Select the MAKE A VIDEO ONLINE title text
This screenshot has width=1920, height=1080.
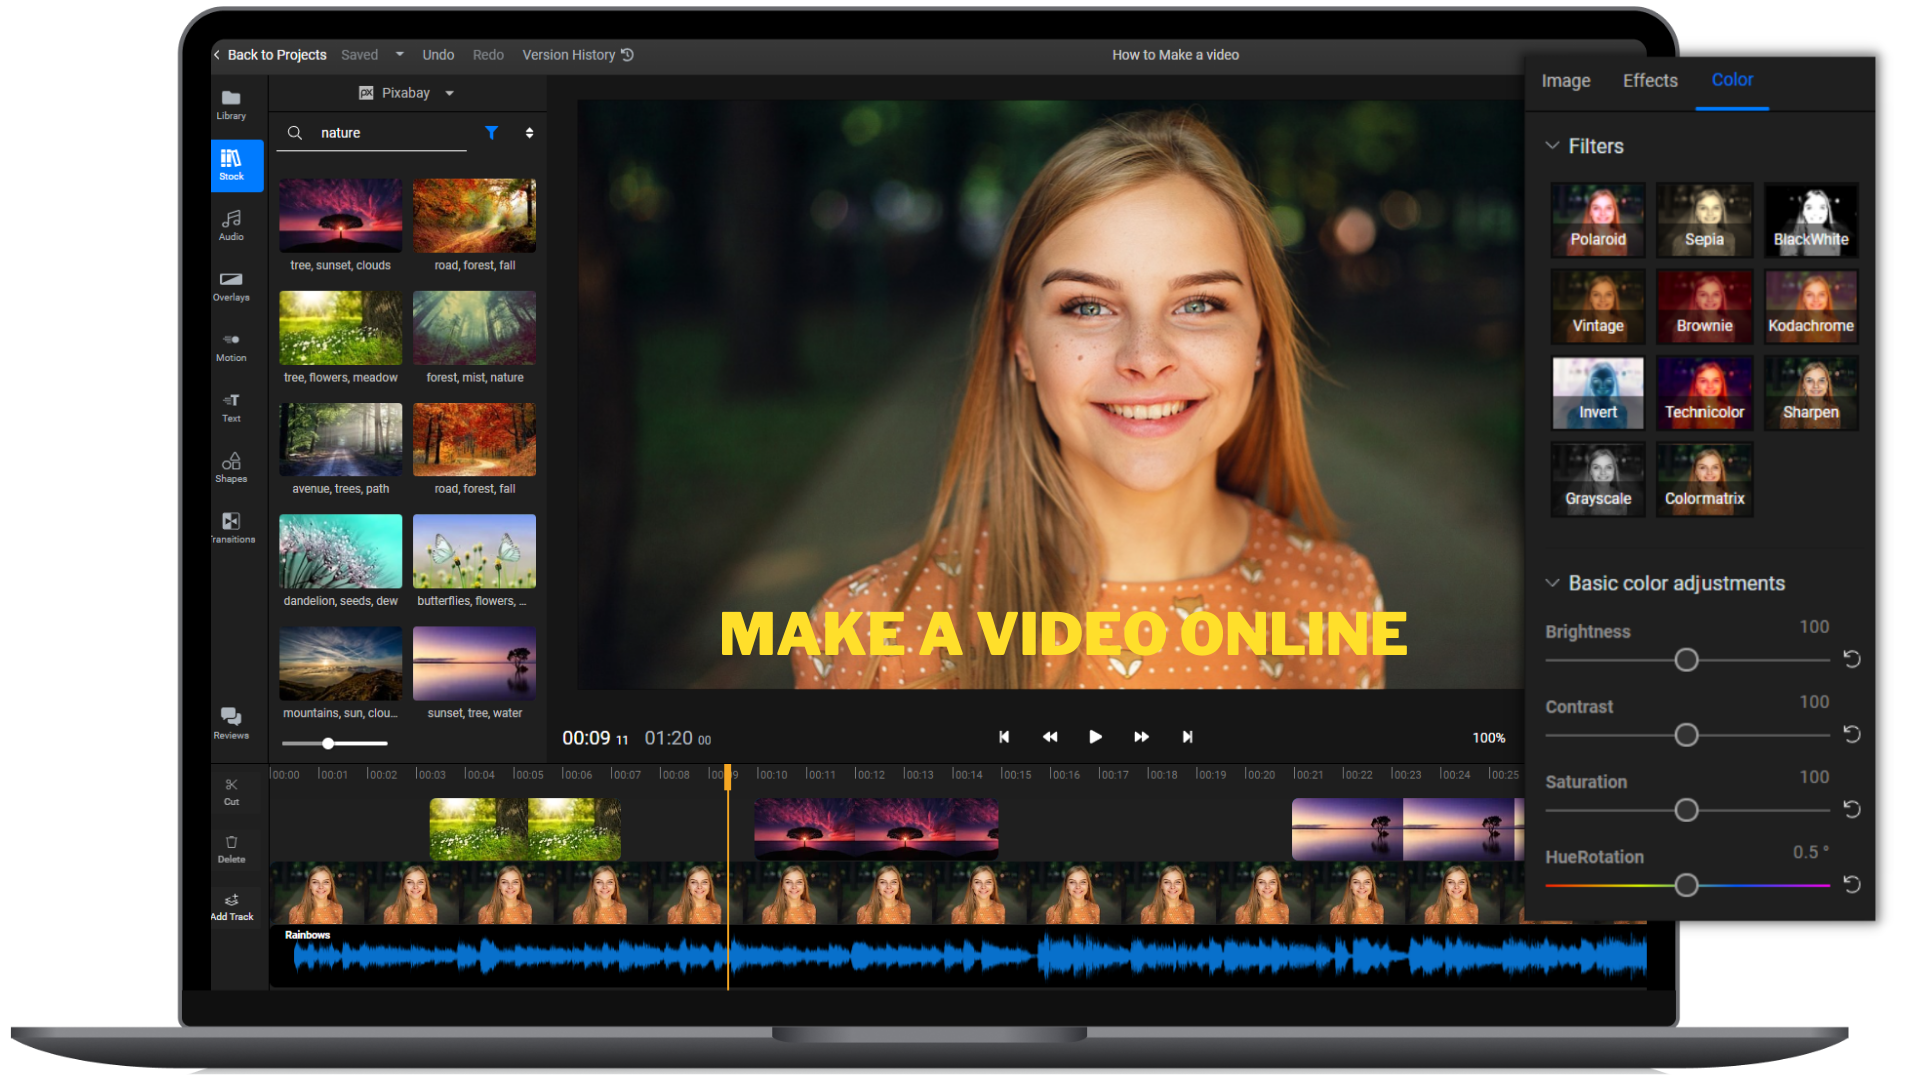1063,634
